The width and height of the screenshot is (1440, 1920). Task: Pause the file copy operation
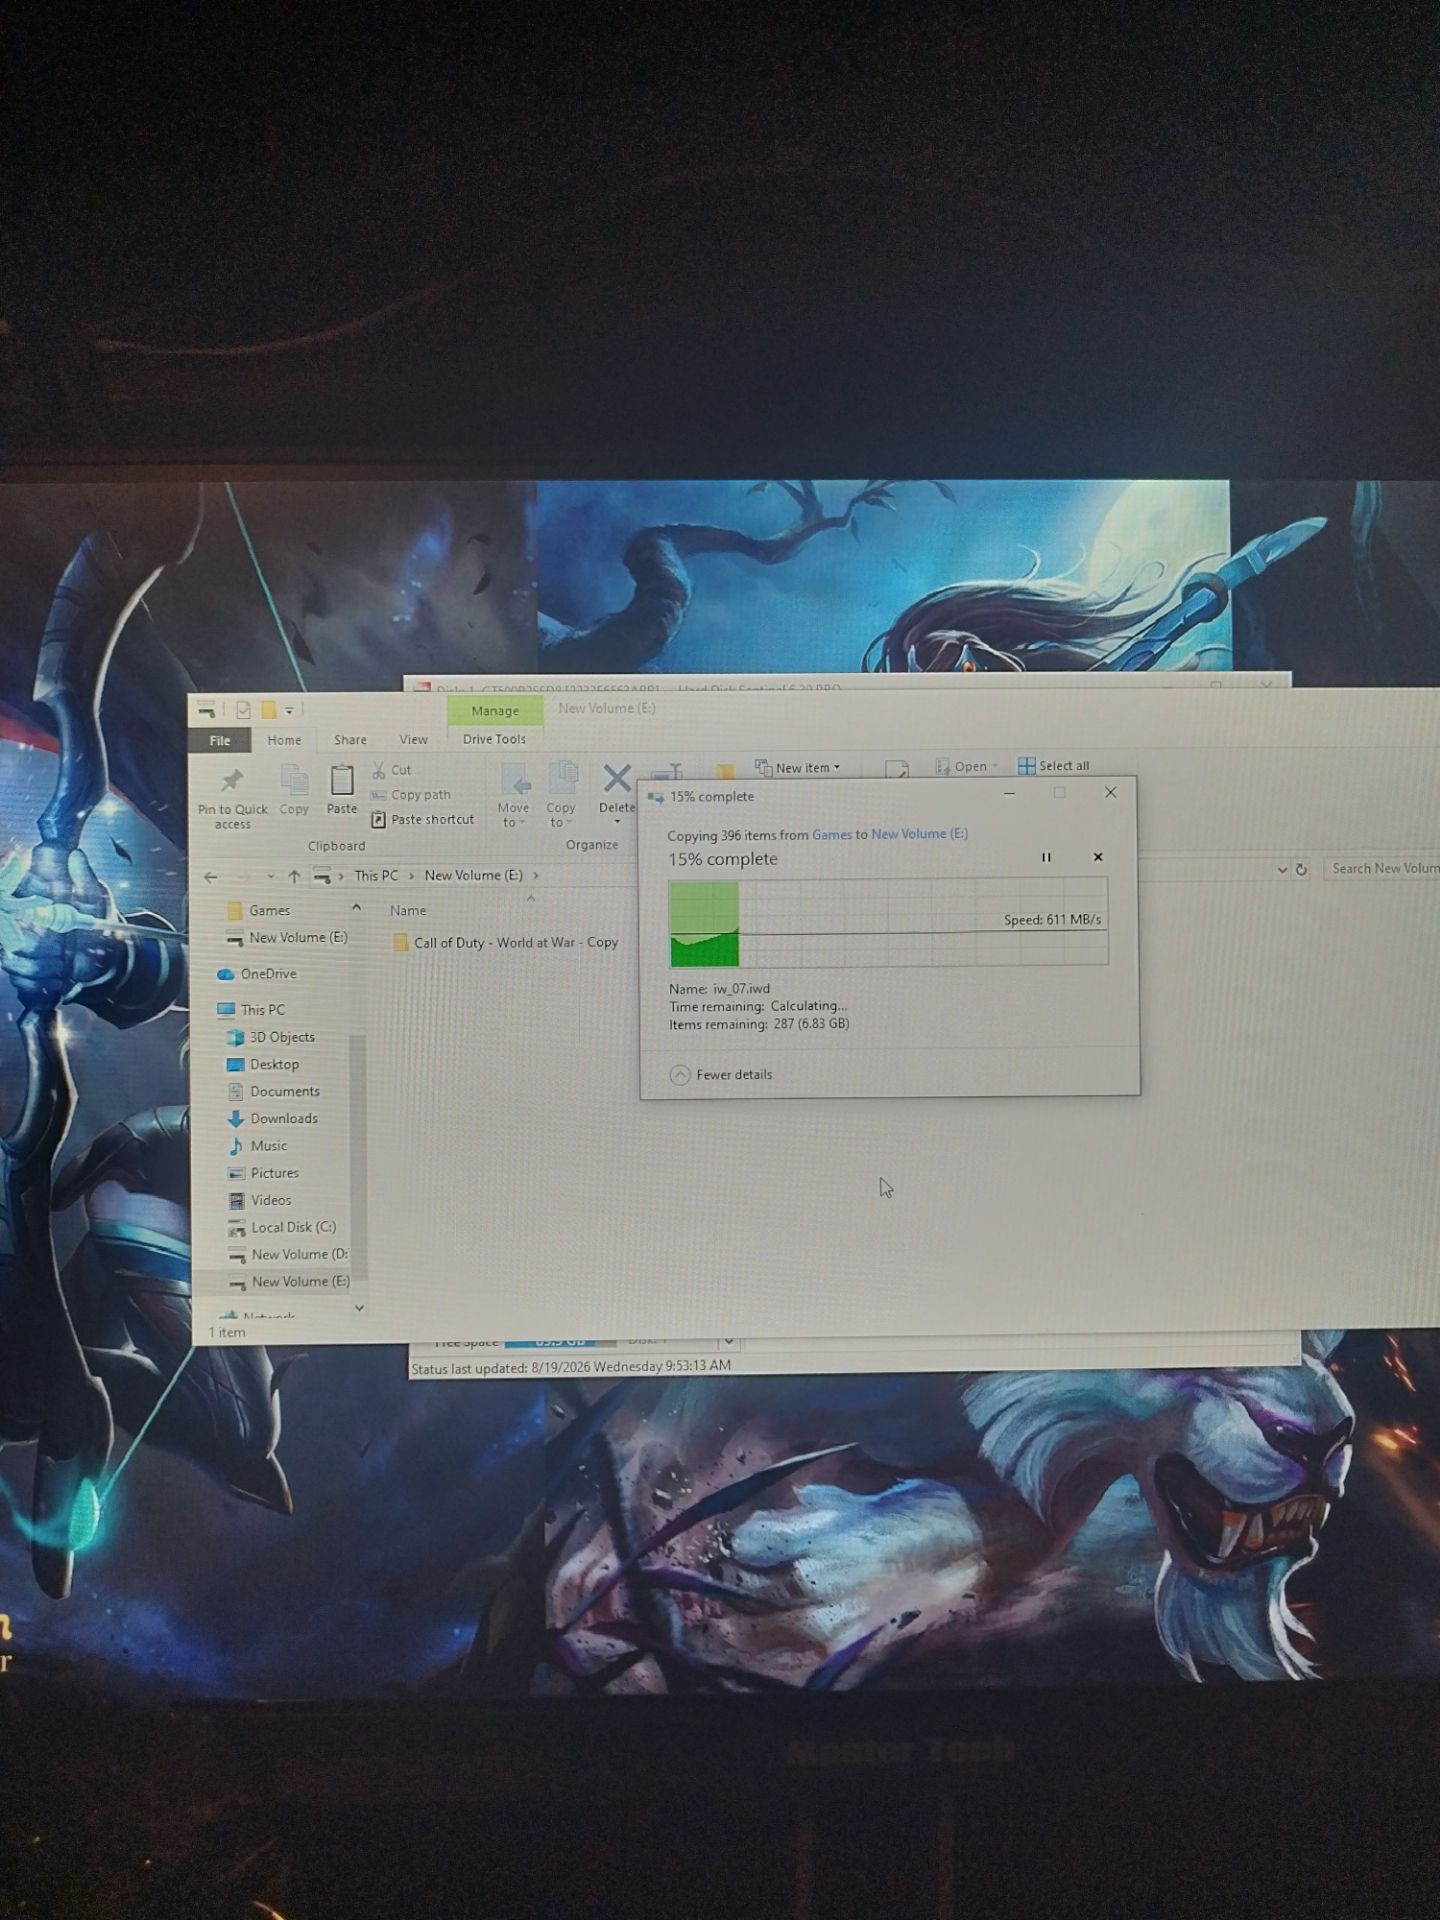pyautogui.click(x=1046, y=858)
